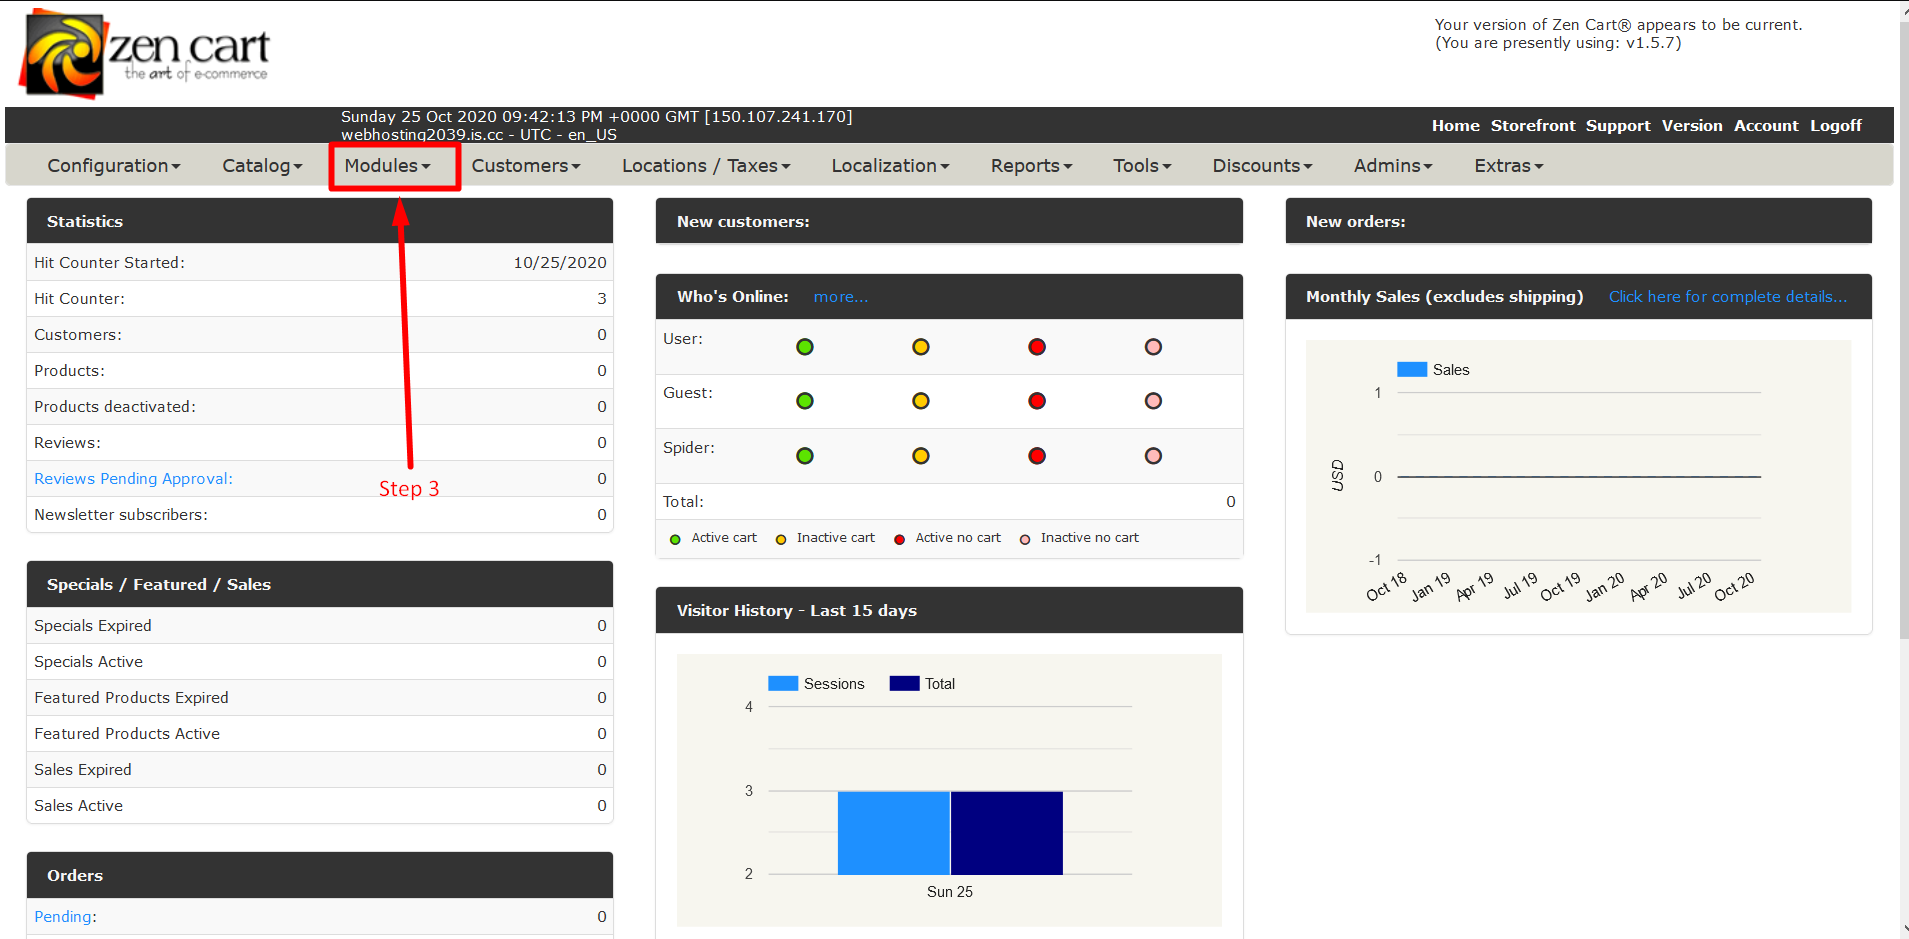Screen dimensions: 1909x939
Task: Open the Configuration dropdown menu
Action: click(x=114, y=166)
